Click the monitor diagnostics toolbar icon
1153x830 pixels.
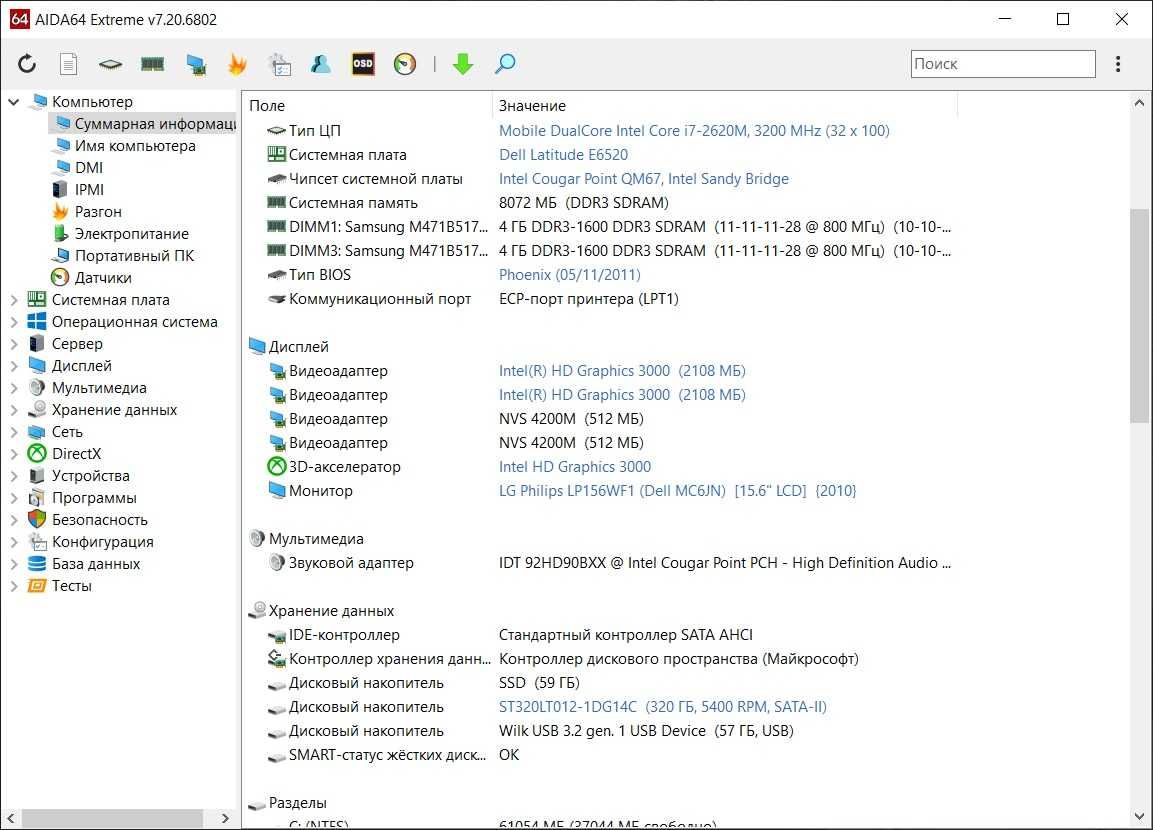click(196, 65)
